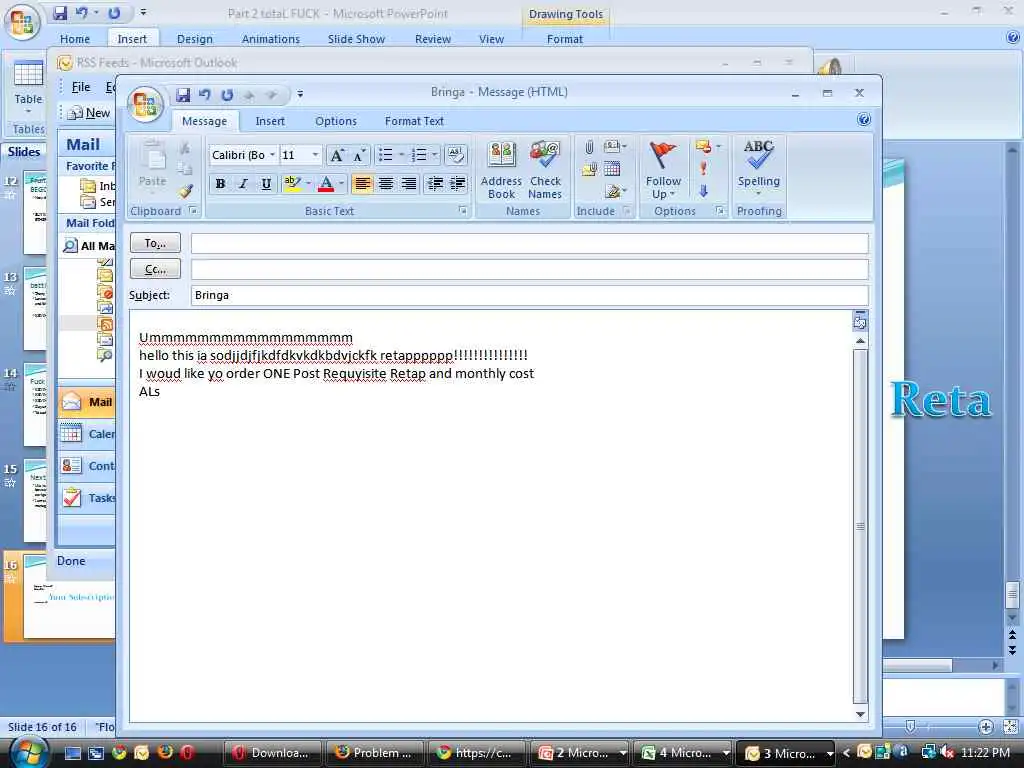Mark the message Low Importance
This screenshot has width=1024, height=768.
pos(703,191)
